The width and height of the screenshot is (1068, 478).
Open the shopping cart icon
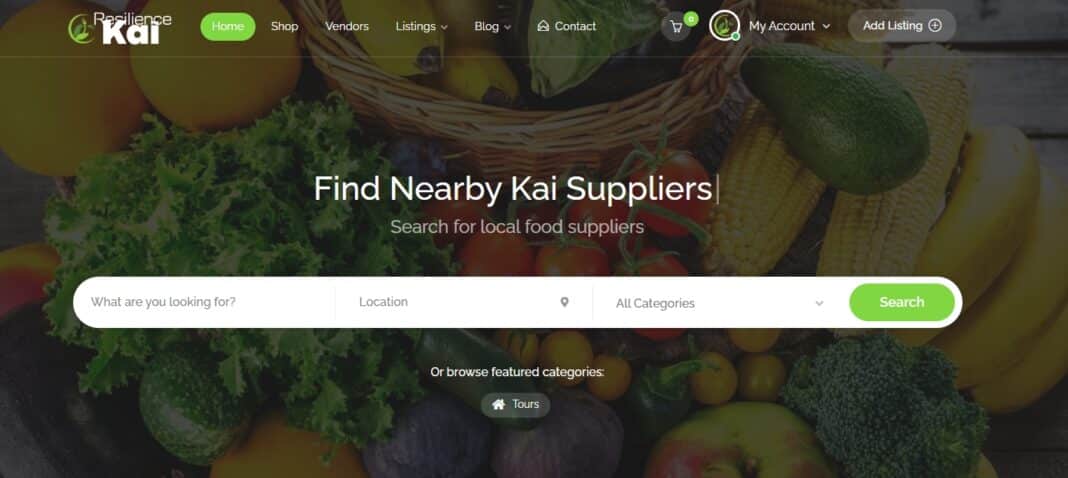coord(676,27)
